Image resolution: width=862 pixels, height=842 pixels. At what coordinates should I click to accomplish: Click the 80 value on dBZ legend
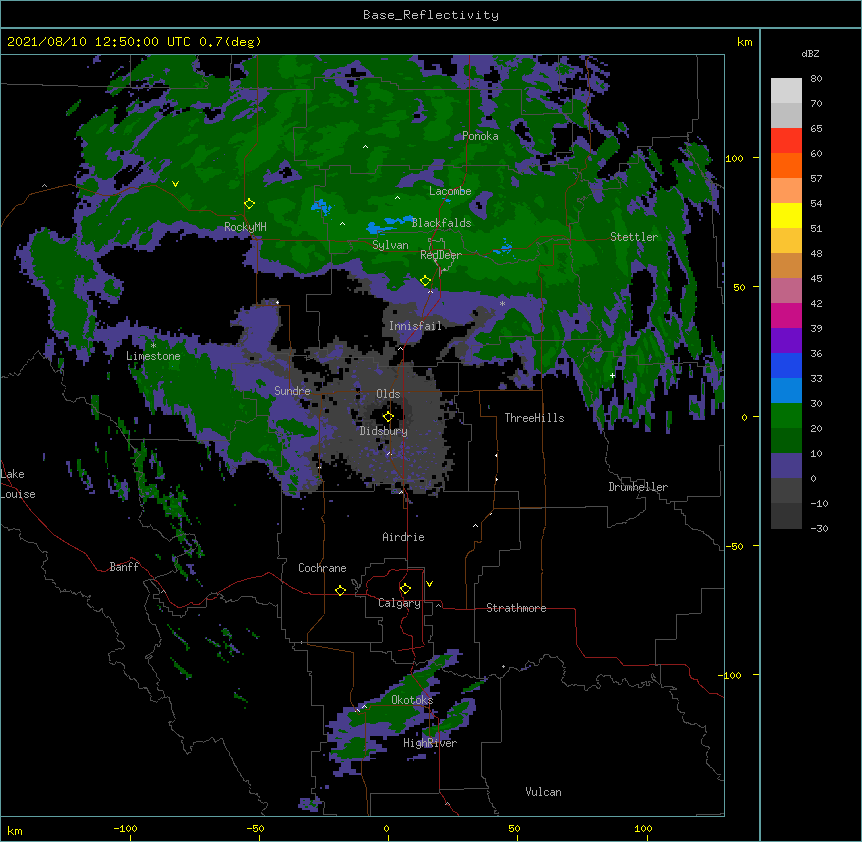(816, 79)
